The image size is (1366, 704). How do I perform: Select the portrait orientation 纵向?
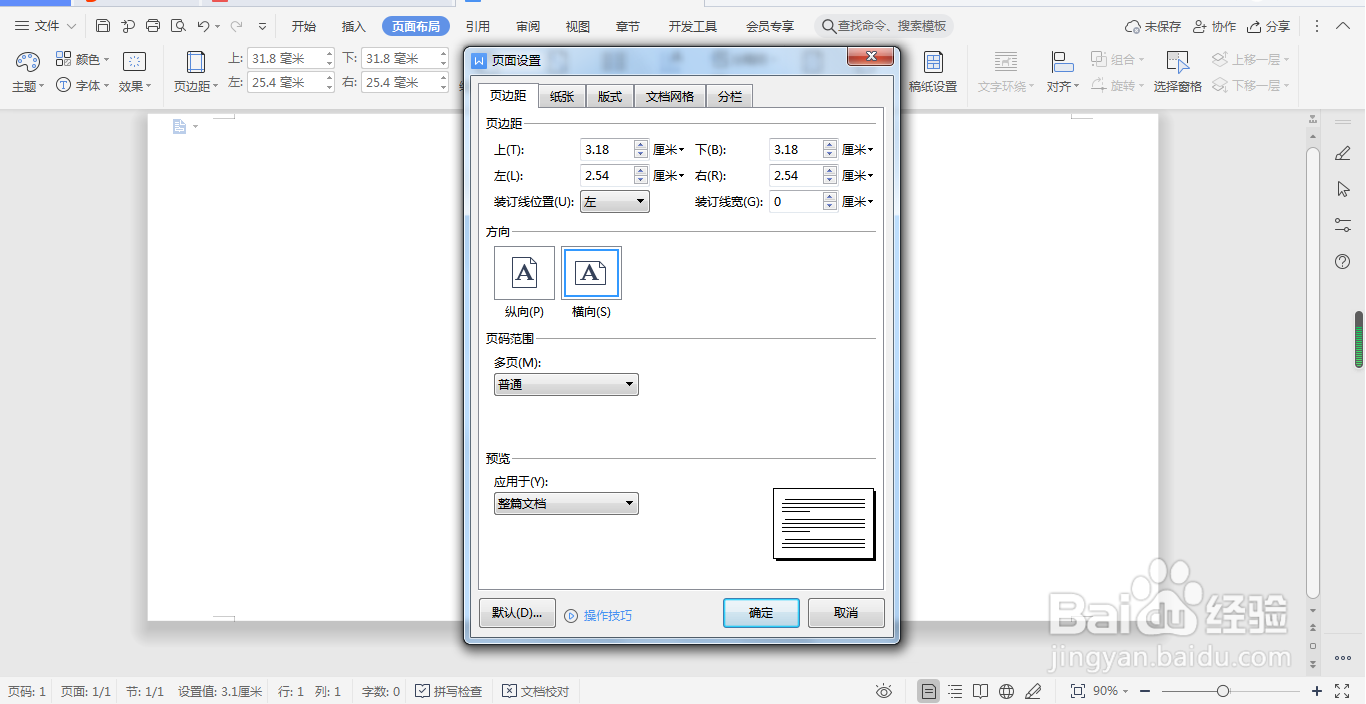524,272
